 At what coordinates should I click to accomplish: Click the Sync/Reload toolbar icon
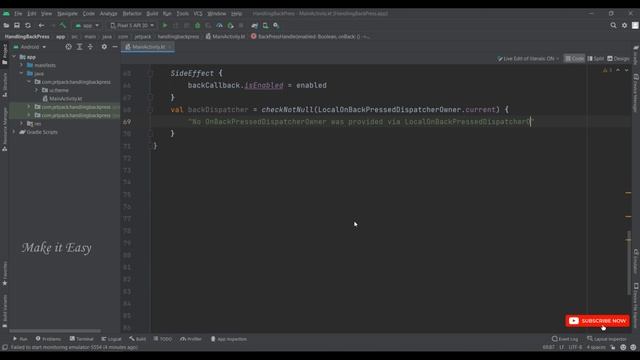click(x=28, y=25)
